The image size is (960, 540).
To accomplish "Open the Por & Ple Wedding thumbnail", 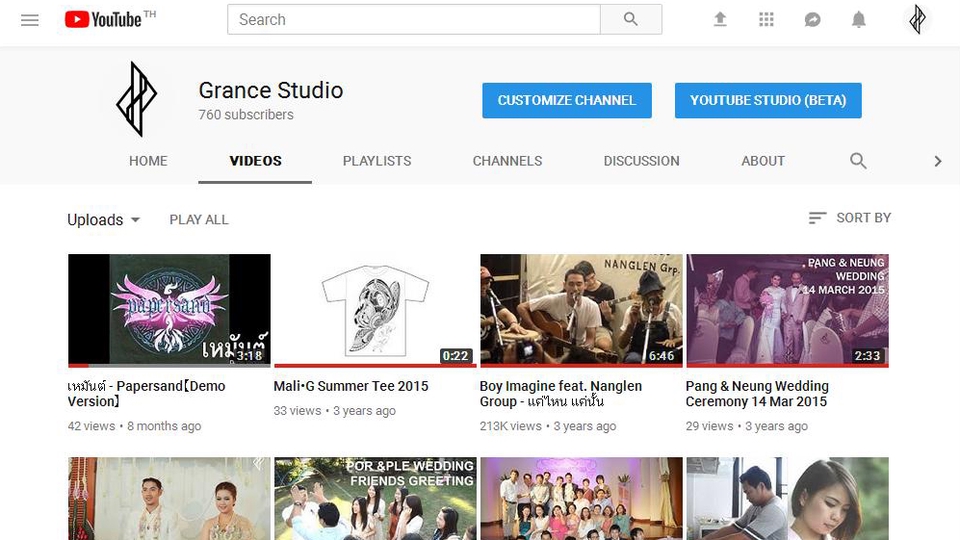I will pyautogui.click(x=375, y=498).
